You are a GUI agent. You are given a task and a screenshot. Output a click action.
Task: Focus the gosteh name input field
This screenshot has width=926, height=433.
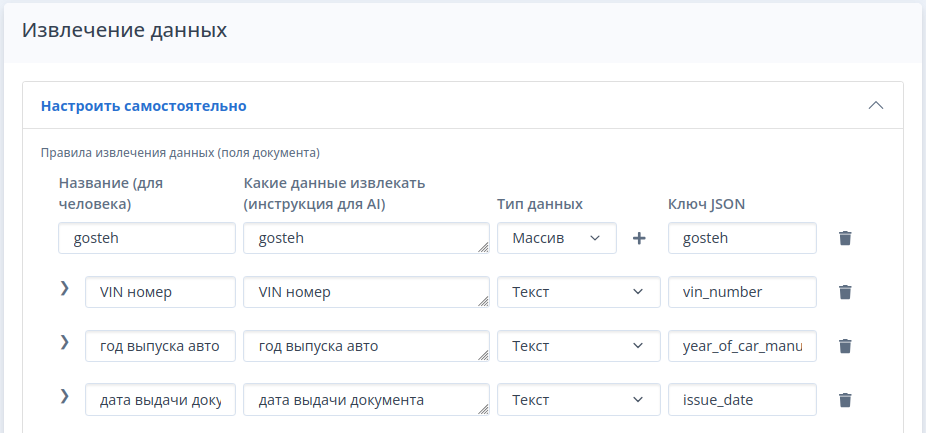click(146, 238)
